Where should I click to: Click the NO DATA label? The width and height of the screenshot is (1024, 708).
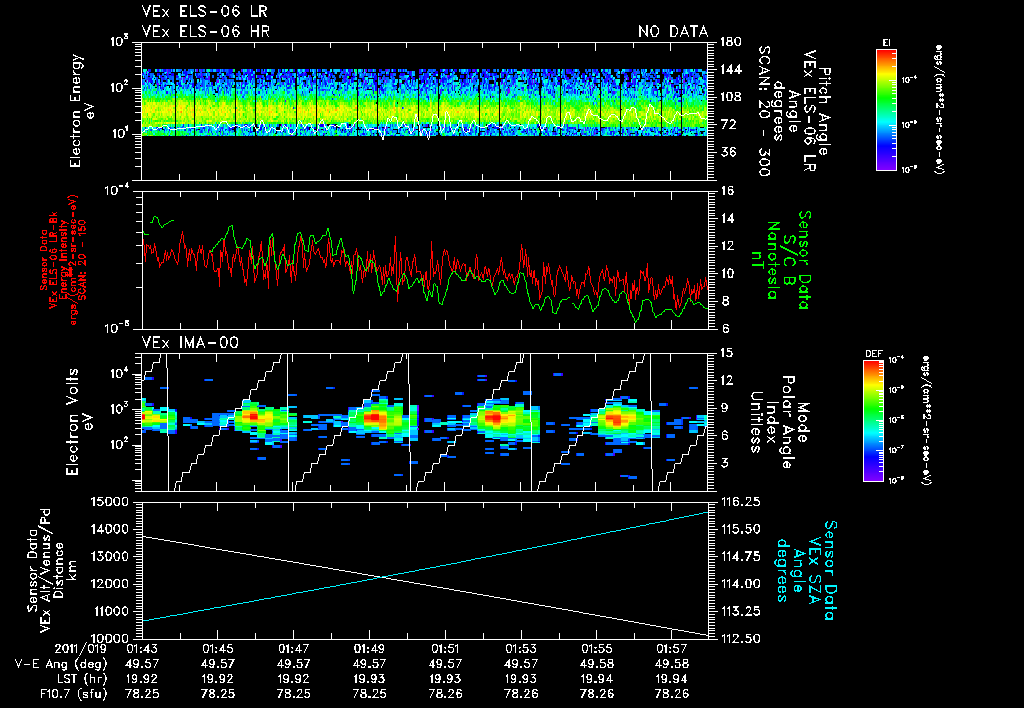pyautogui.click(x=672, y=32)
